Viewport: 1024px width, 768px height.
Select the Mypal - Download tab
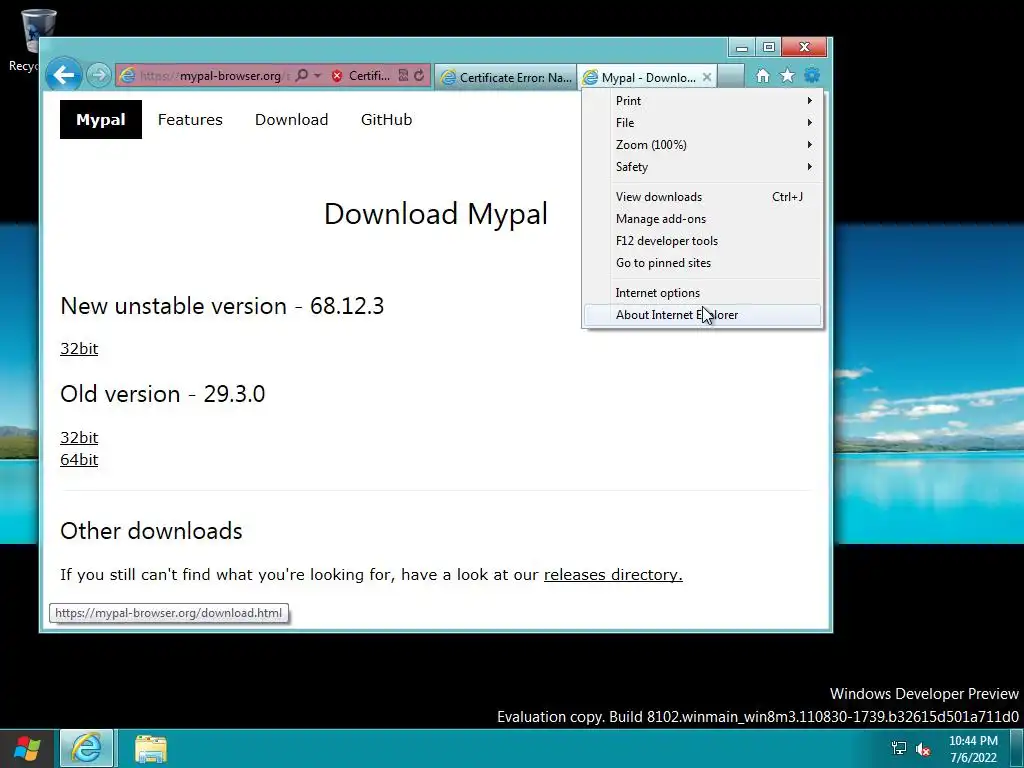tap(641, 78)
